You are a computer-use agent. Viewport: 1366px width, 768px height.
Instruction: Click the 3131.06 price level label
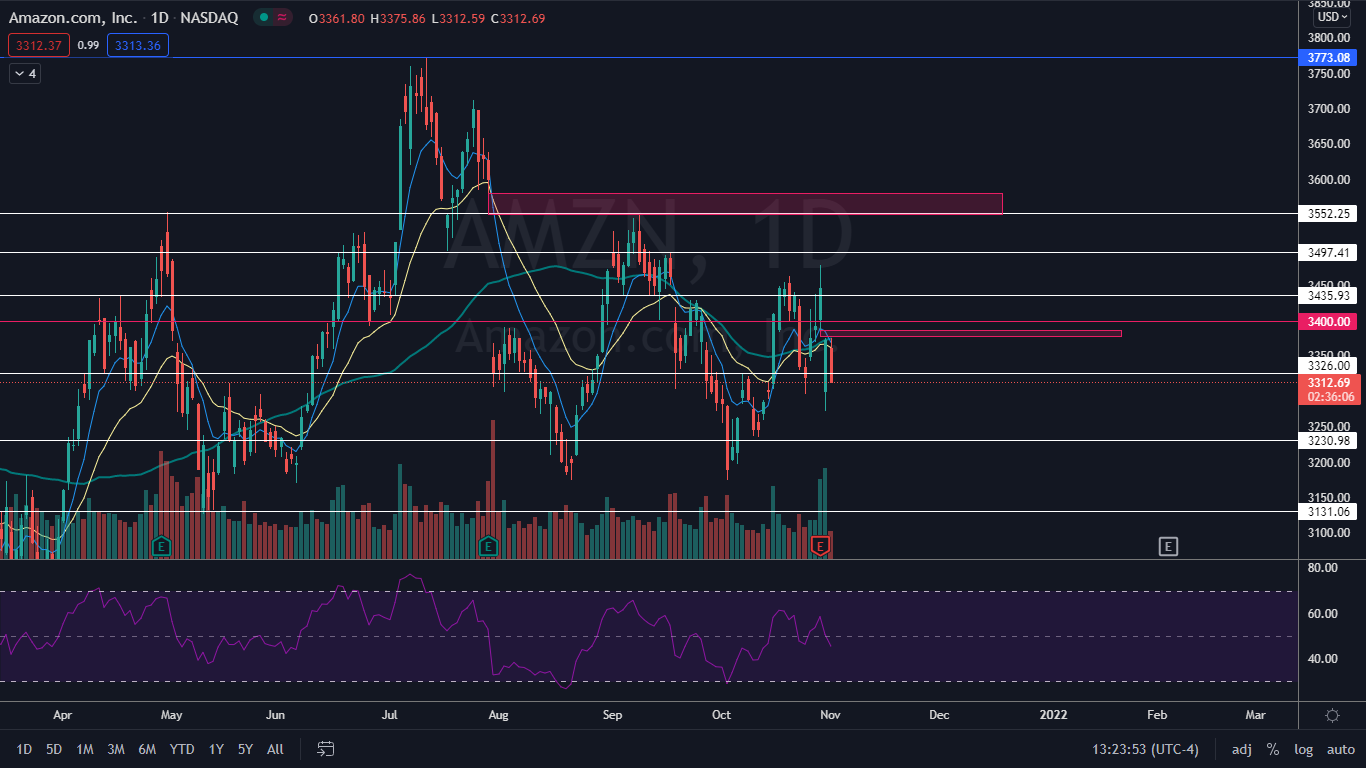click(x=1328, y=511)
